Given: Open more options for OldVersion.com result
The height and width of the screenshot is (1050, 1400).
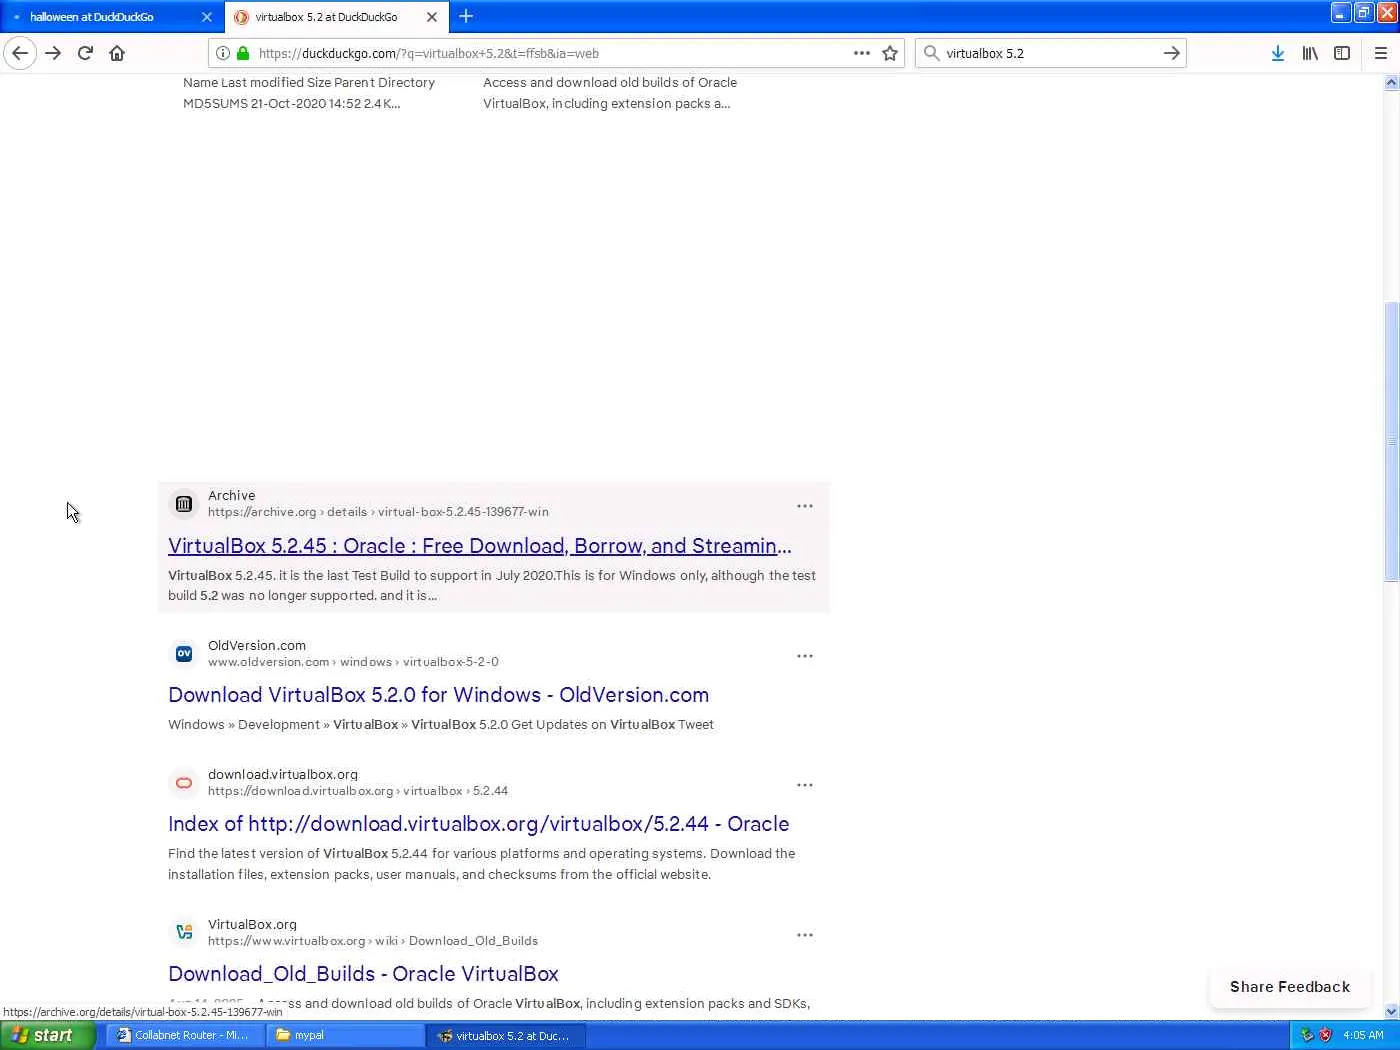Looking at the screenshot, I should click(x=805, y=656).
